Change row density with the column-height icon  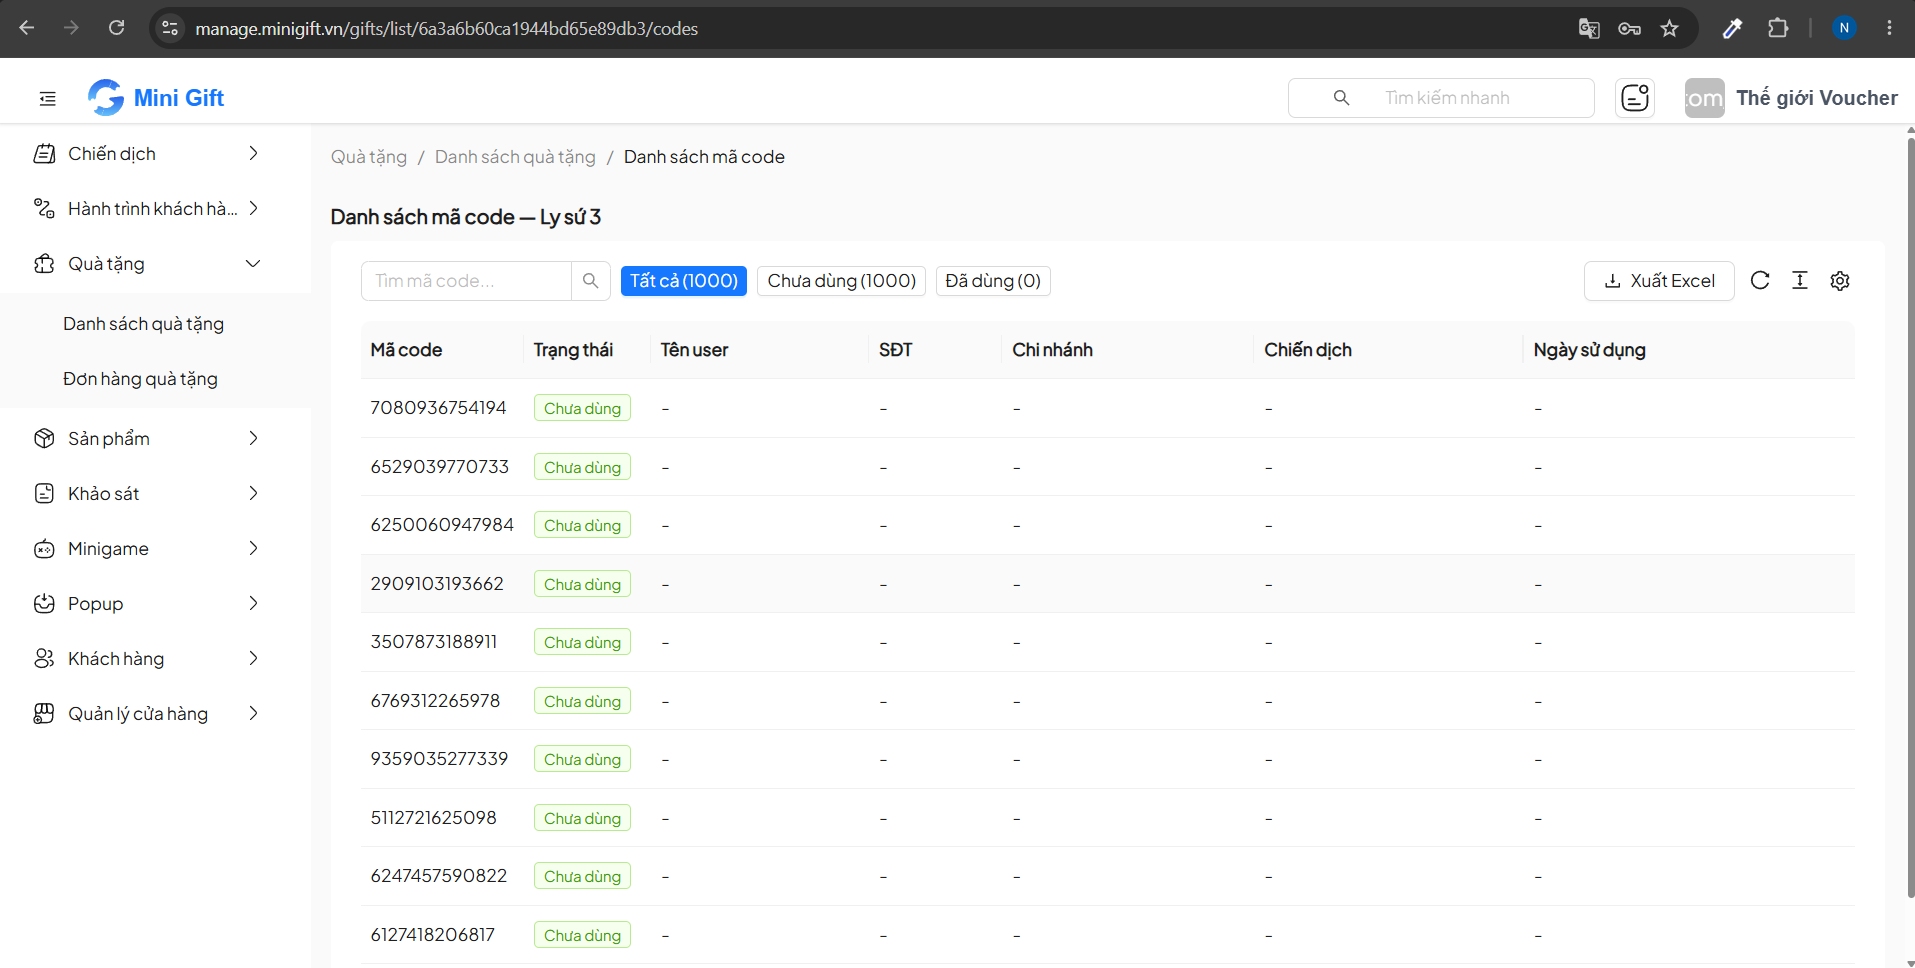(x=1800, y=281)
